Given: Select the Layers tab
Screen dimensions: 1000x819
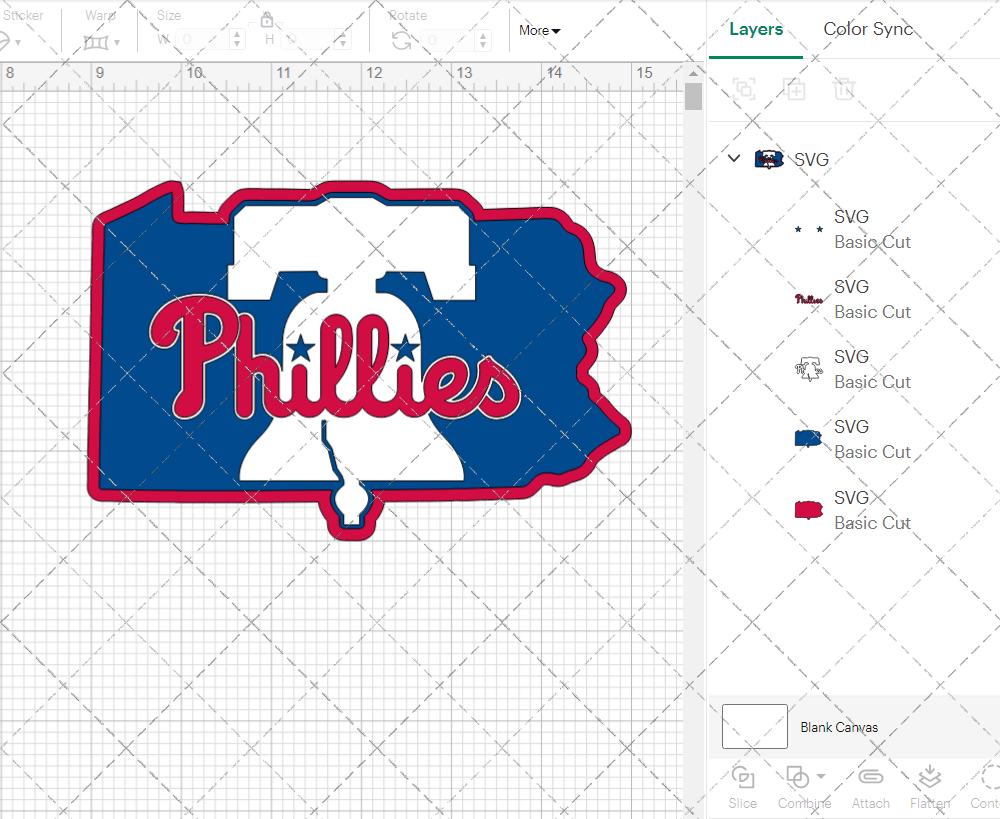Looking at the screenshot, I should [x=756, y=29].
